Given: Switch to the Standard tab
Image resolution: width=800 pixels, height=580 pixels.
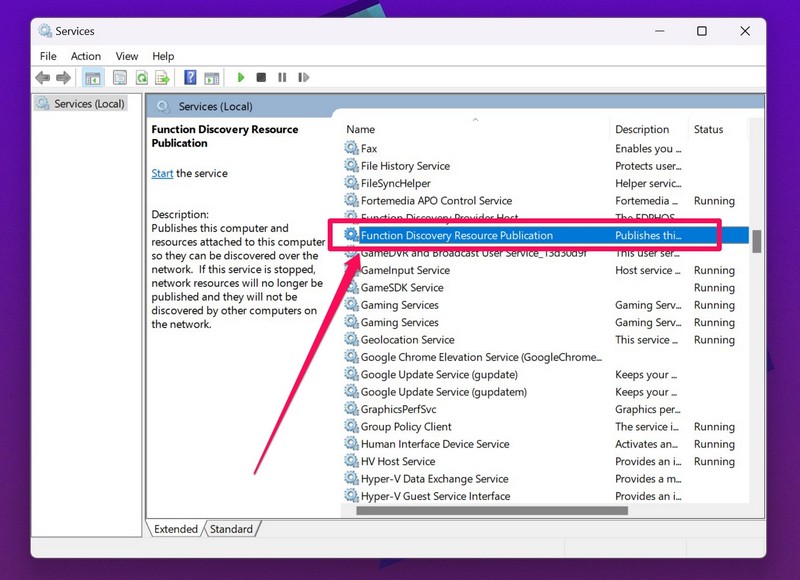Looking at the screenshot, I should click(x=231, y=529).
